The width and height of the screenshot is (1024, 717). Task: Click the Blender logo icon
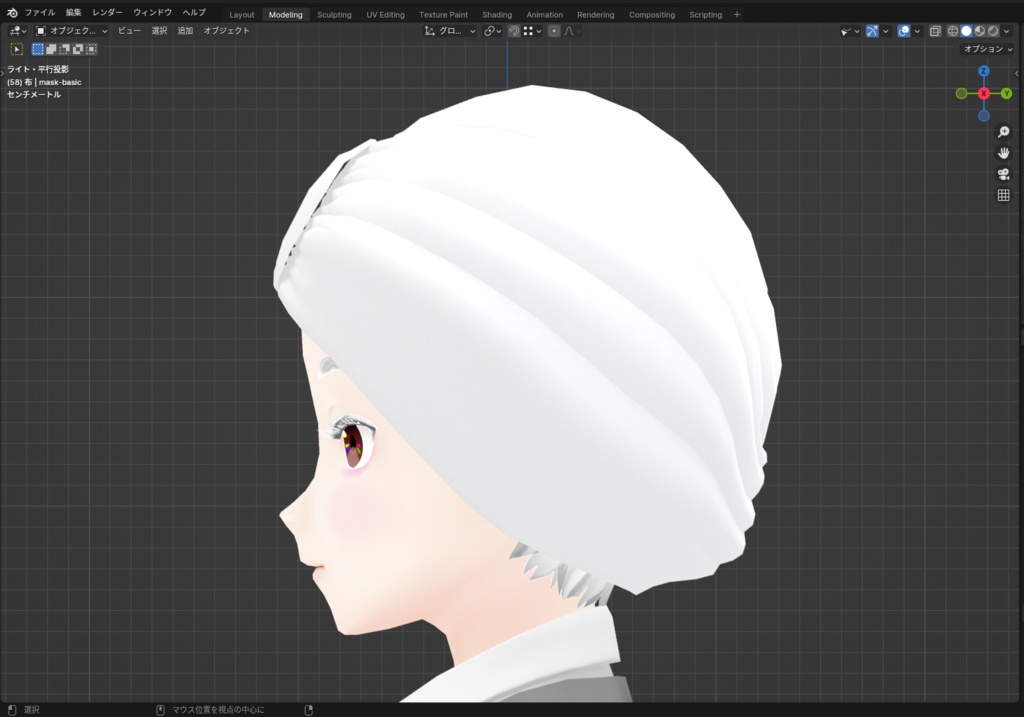(12, 12)
